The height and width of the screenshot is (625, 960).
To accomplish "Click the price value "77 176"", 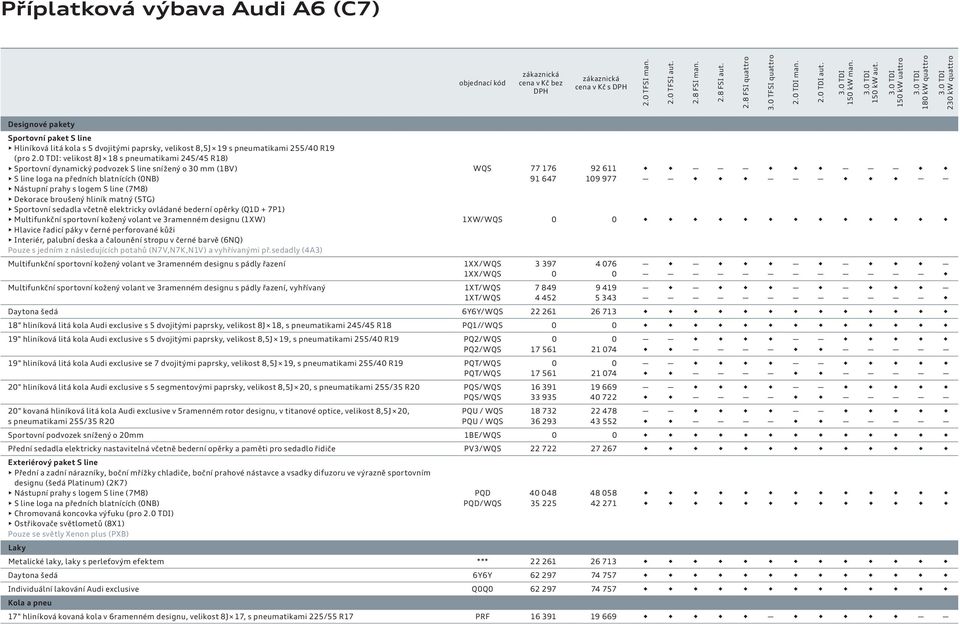I will coord(543,168).
